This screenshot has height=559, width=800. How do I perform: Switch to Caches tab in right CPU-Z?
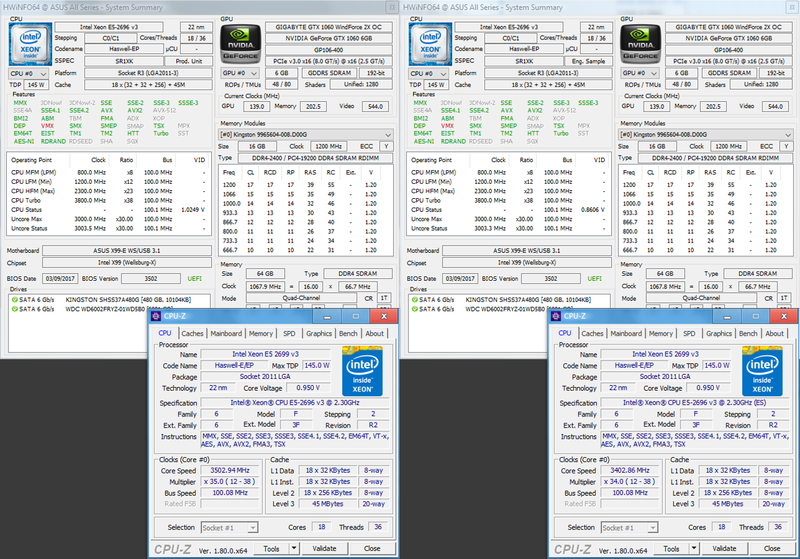tap(592, 334)
